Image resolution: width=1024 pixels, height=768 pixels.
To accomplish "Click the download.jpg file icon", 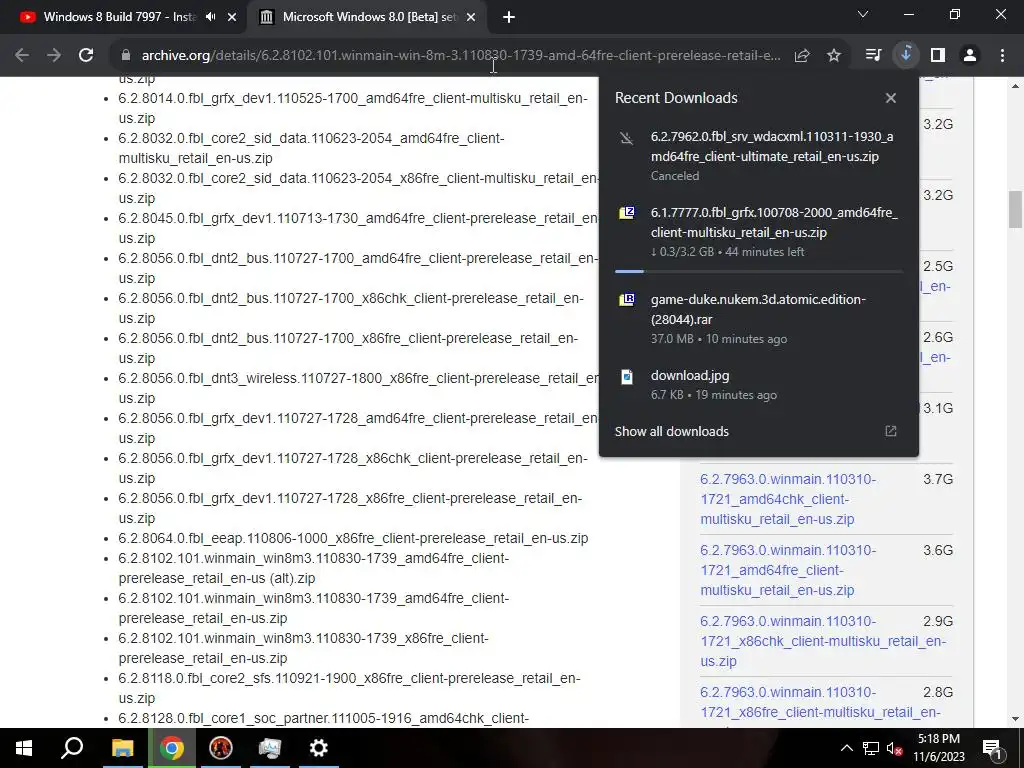I will 627,377.
